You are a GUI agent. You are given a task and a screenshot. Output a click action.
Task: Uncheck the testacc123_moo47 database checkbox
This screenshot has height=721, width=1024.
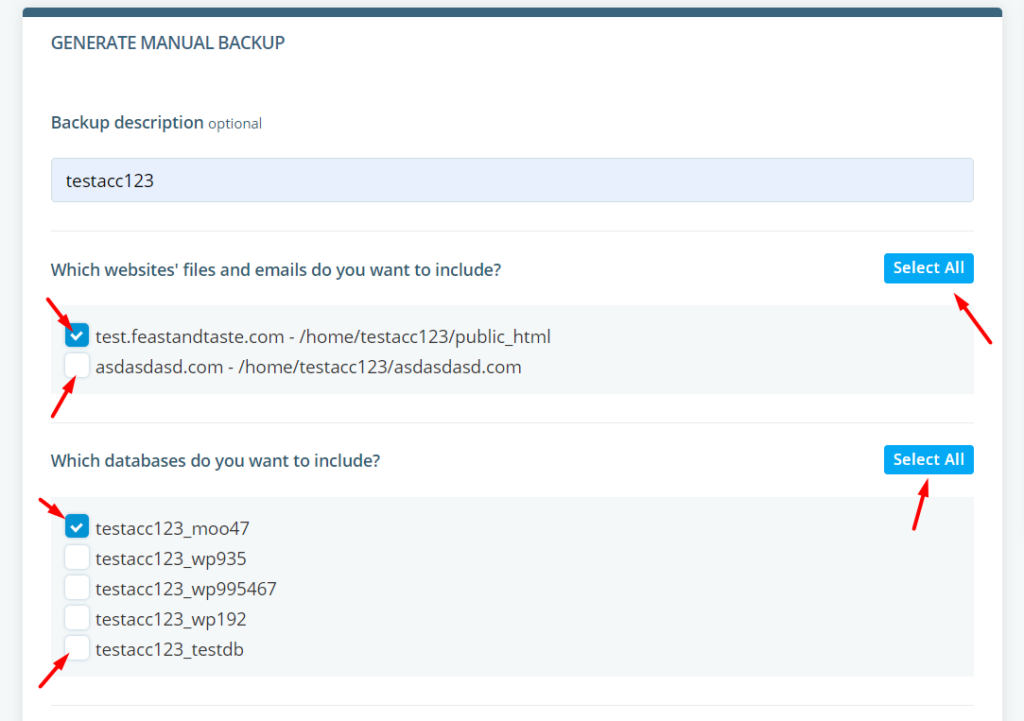tap(77, 527)
